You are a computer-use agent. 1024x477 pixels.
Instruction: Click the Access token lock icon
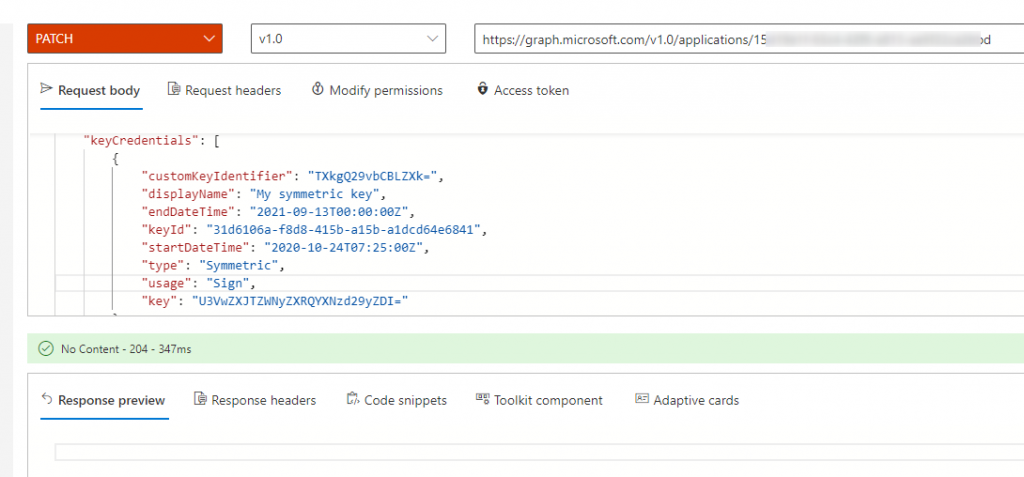click(x=483, y=88)
